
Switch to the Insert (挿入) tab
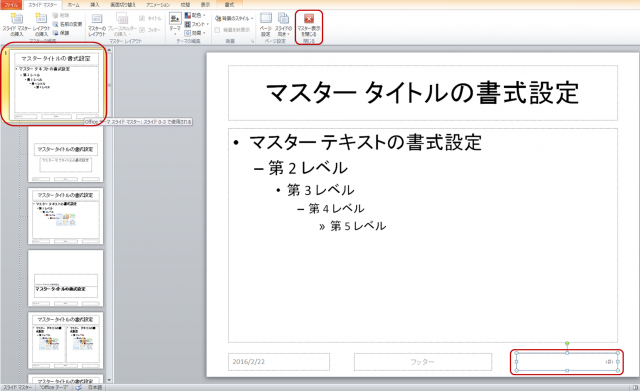[95, 5]
